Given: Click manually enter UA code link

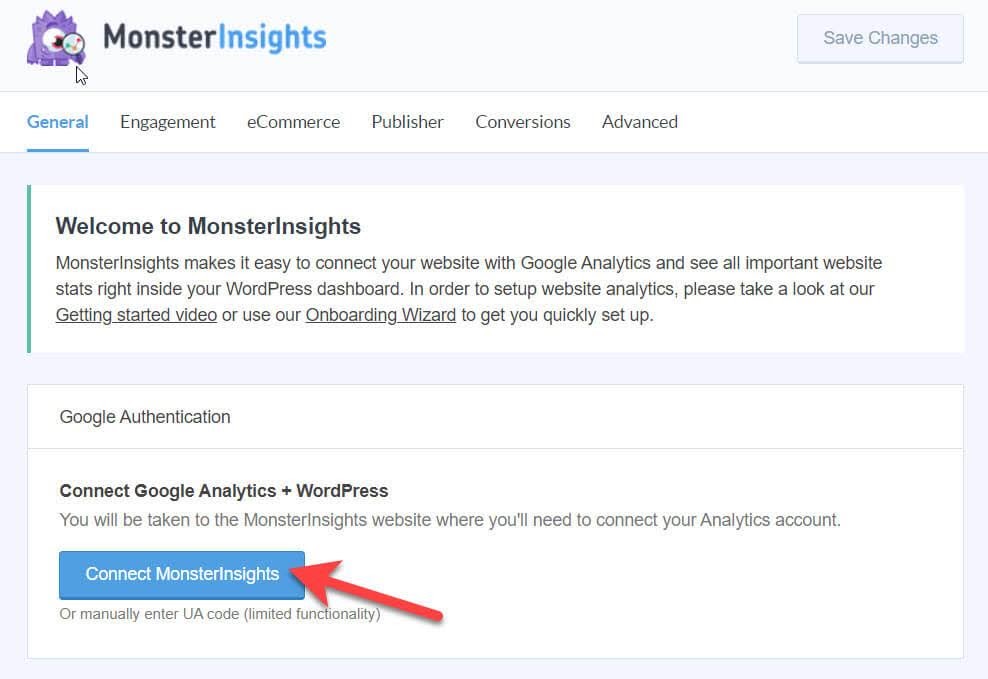Looking at the screenshot, I should 220,613.
